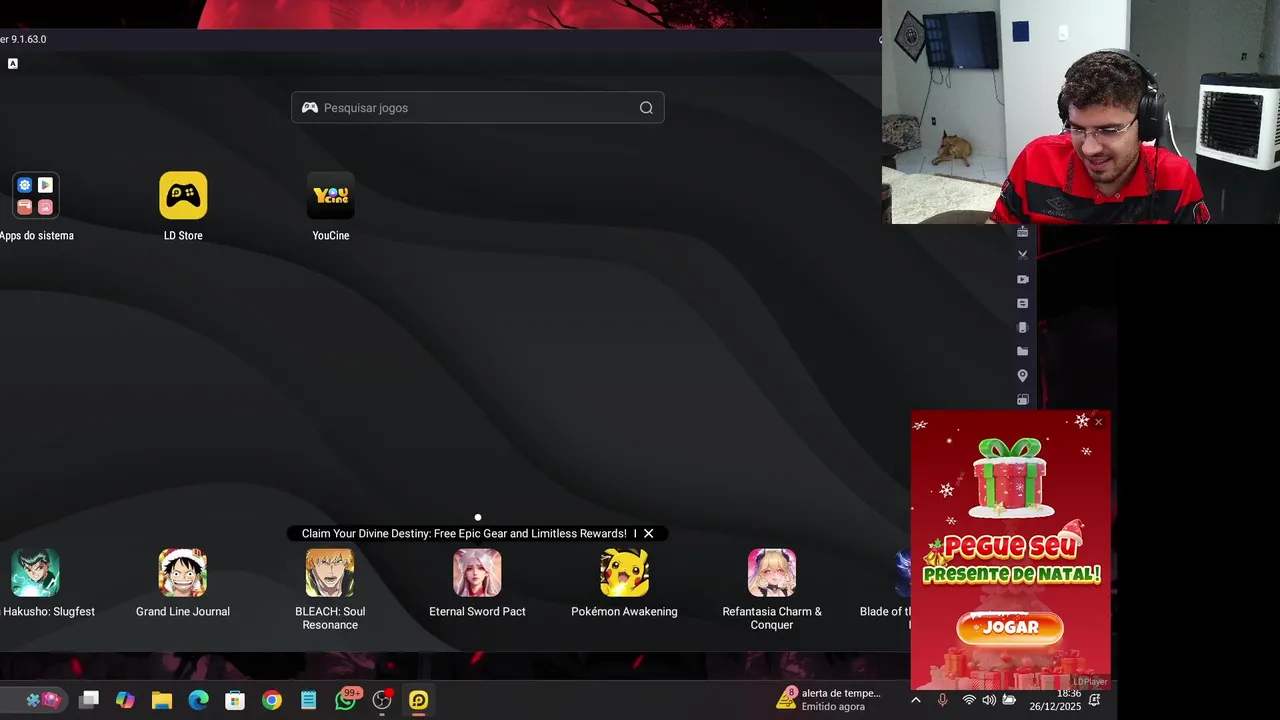1280x720 pixels.
Task: Click the JOGAR button in the Christmas ad
Action: [1010, 627]
